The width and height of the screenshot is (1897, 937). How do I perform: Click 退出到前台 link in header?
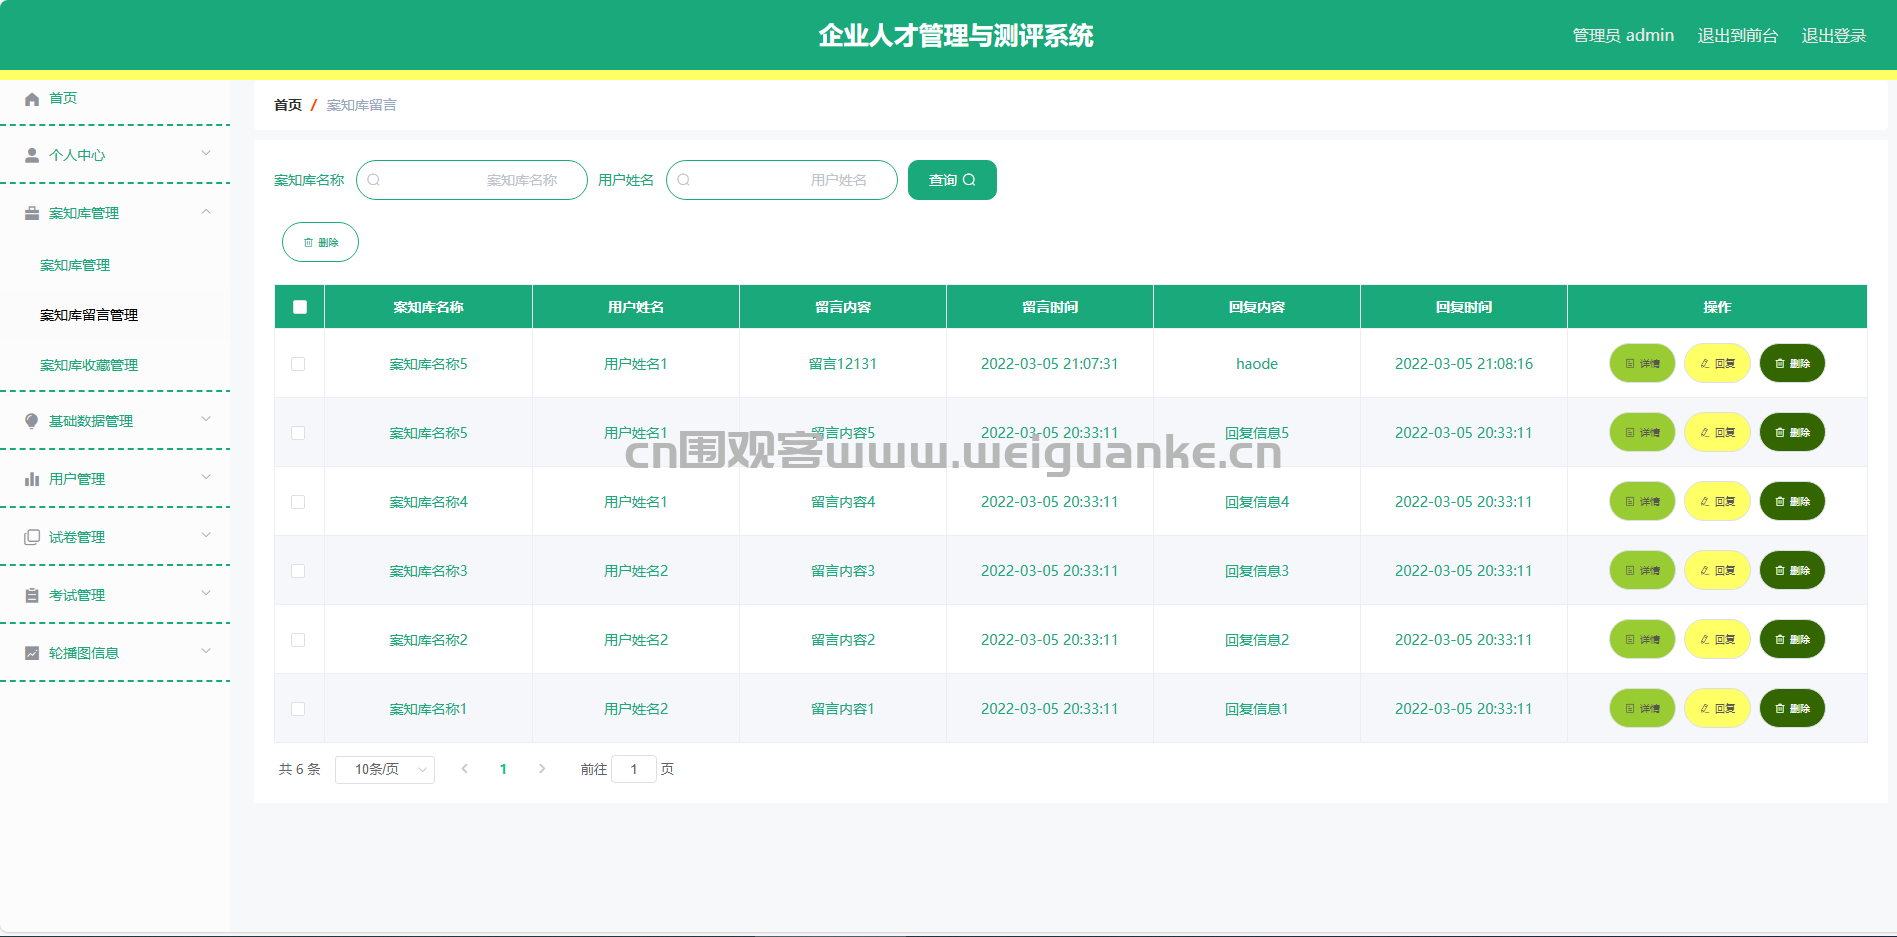pyautogui.click(x=1738, y=36)
